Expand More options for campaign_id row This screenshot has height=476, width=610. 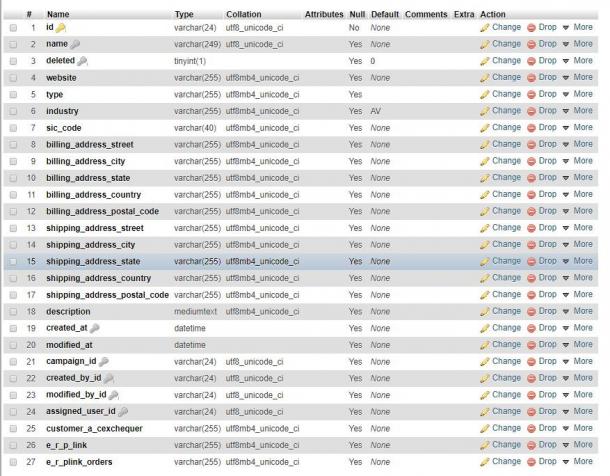tap(578, 361)
